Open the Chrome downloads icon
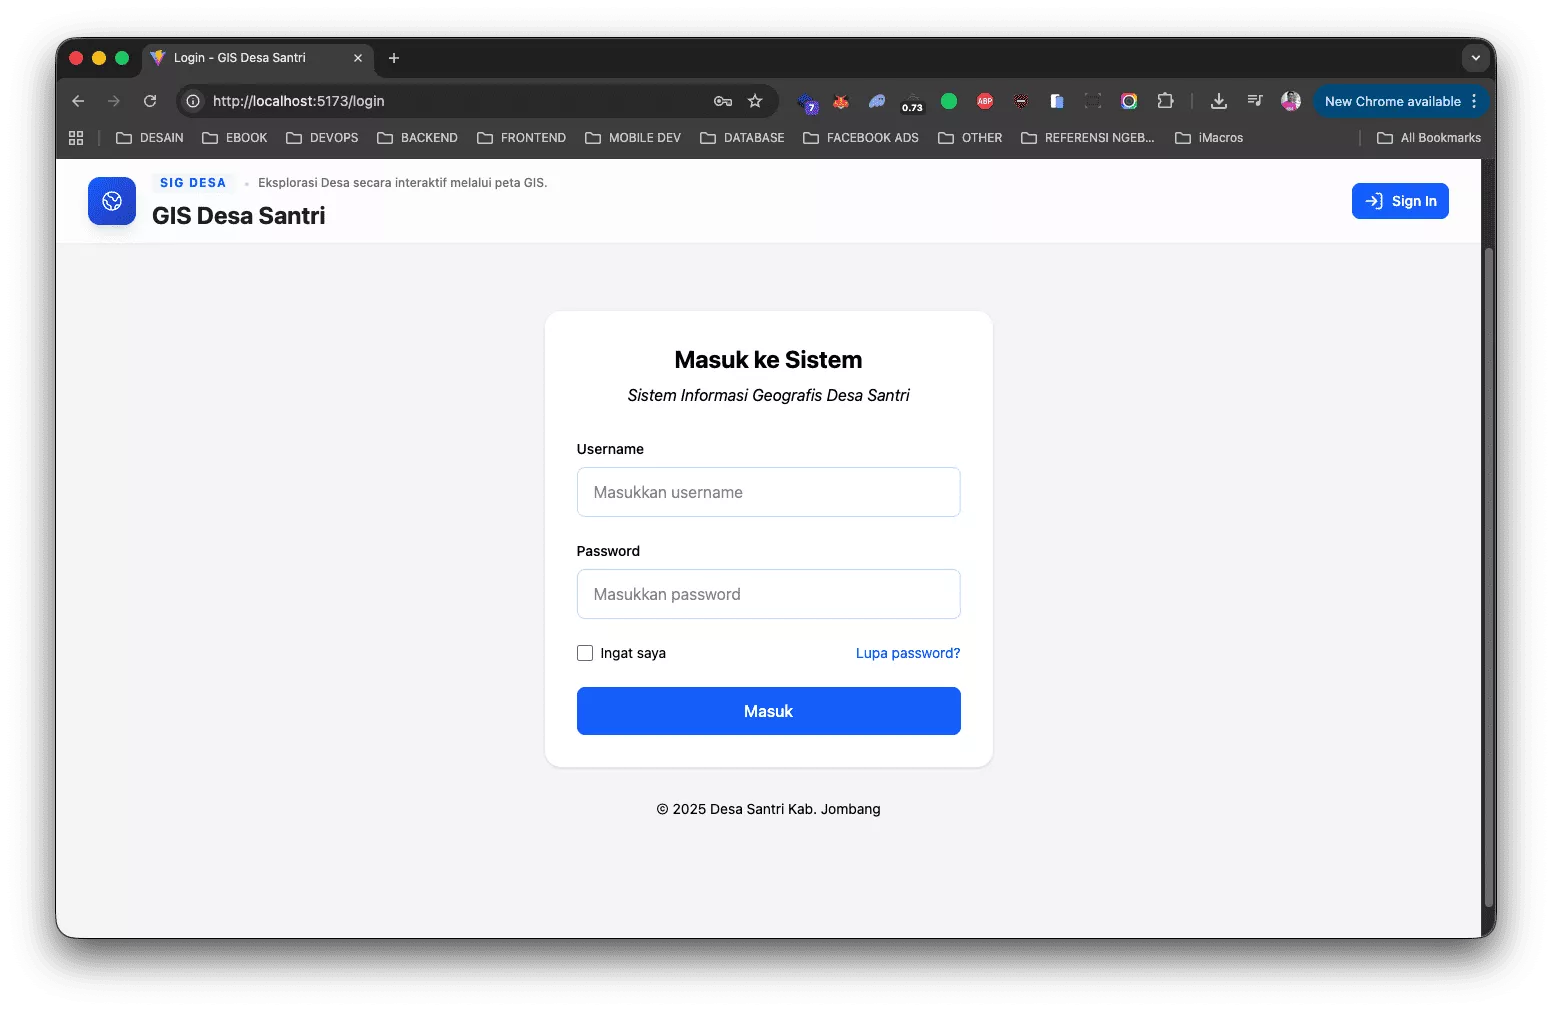 pos(1218,101)
